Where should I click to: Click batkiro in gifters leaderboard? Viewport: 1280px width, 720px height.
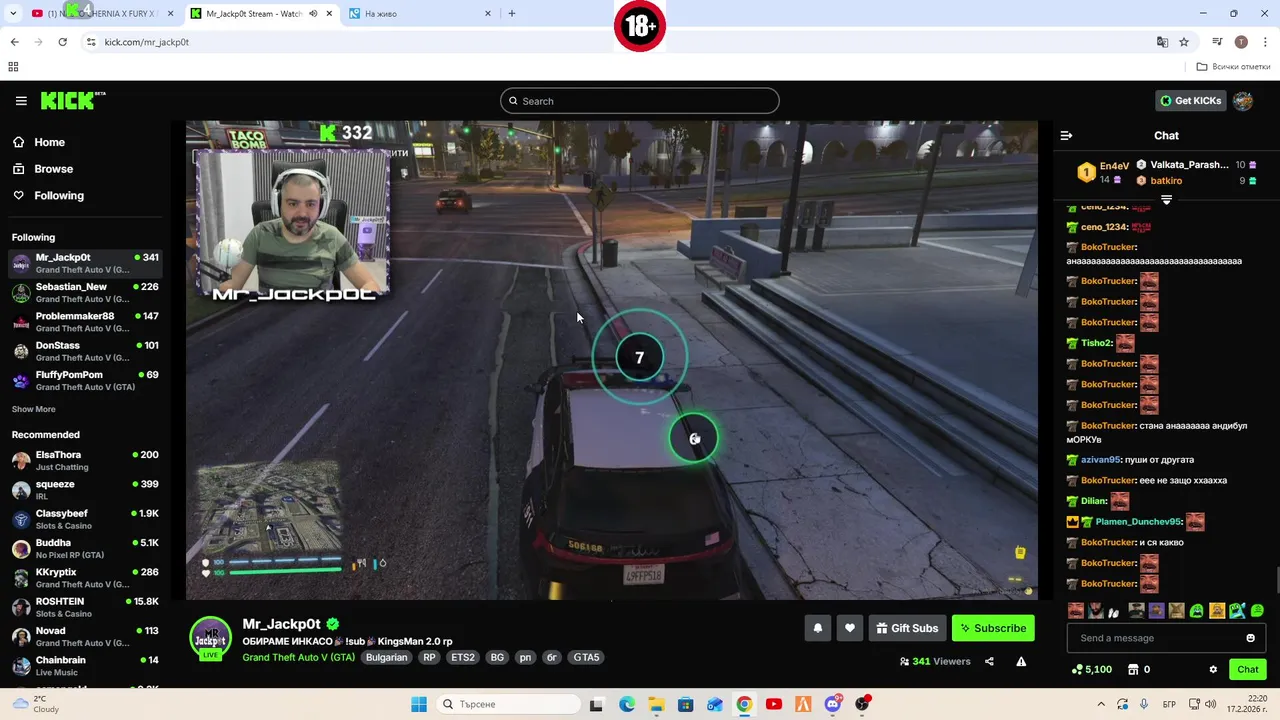click(x=1166, y=181)
